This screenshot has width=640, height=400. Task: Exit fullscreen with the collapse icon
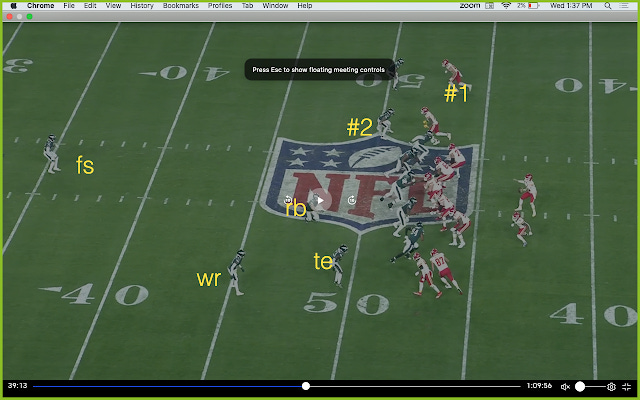pyautogui.click(x=627, y=387)
